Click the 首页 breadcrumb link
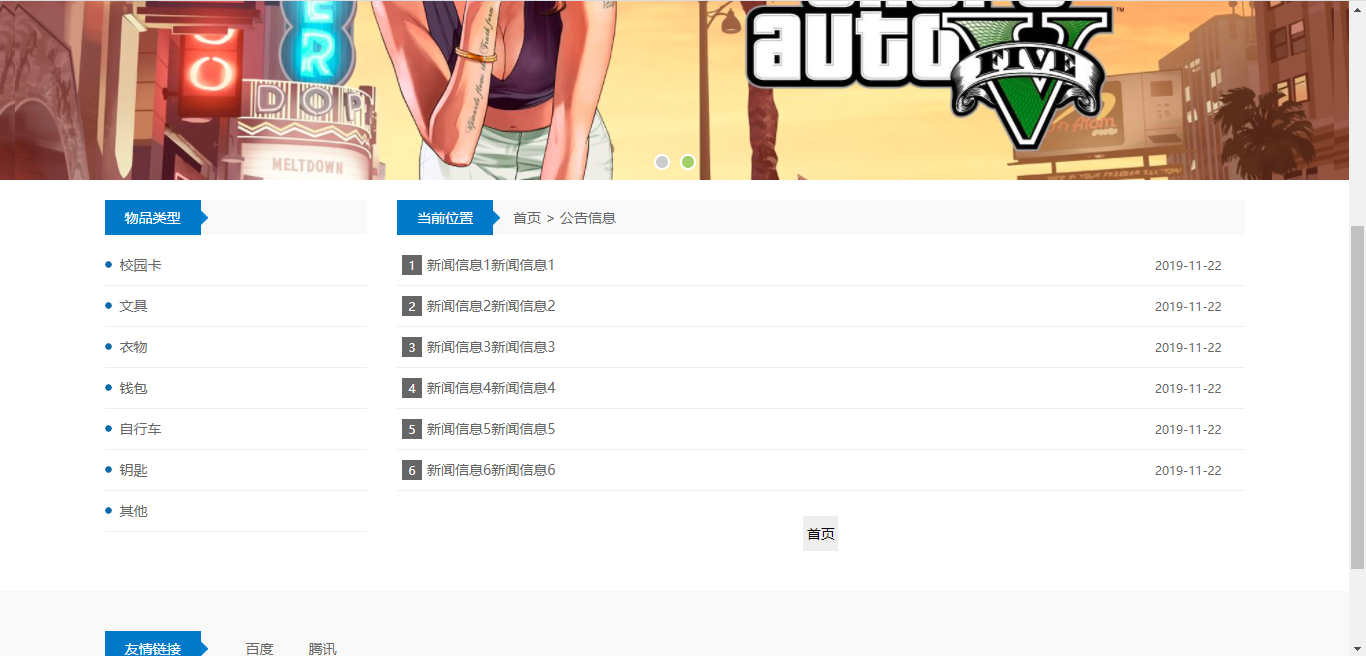Image resolution: width=1366 pixels, height=656 pixels. click(x=527, y=218)
